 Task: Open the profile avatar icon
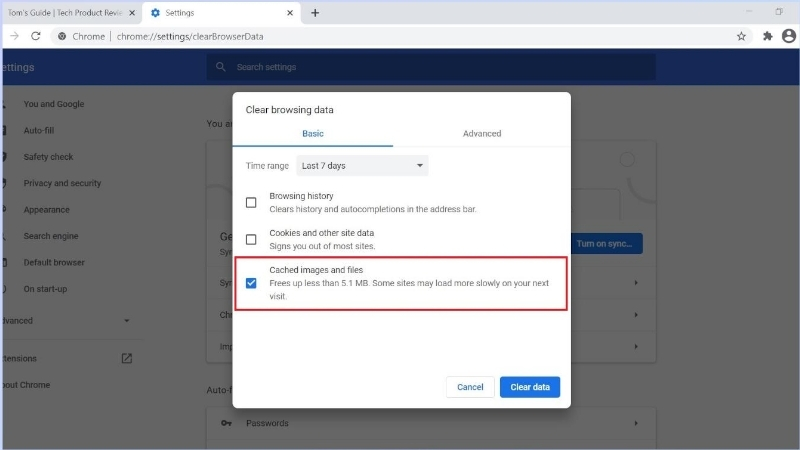click(789, 36)
